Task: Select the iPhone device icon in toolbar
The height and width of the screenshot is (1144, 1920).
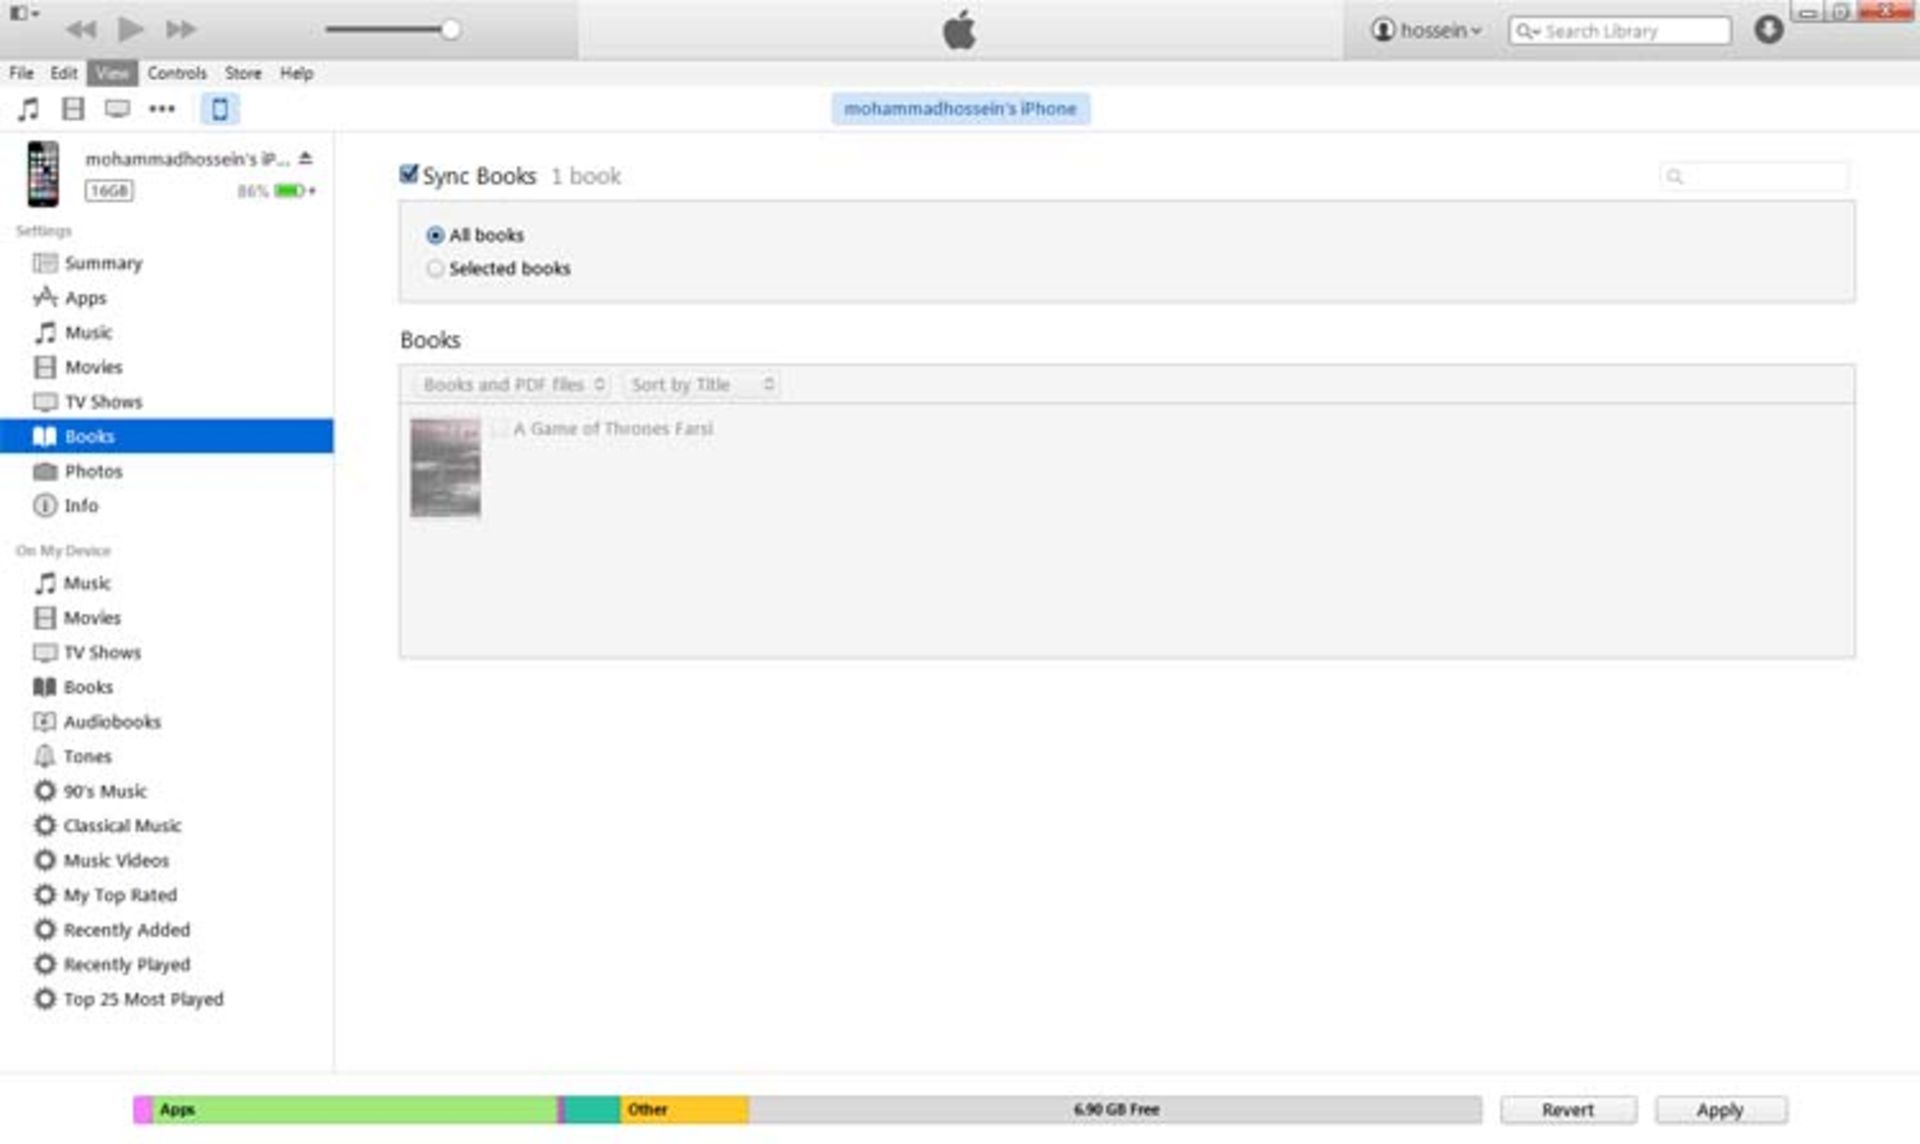Action: [220, 109]
